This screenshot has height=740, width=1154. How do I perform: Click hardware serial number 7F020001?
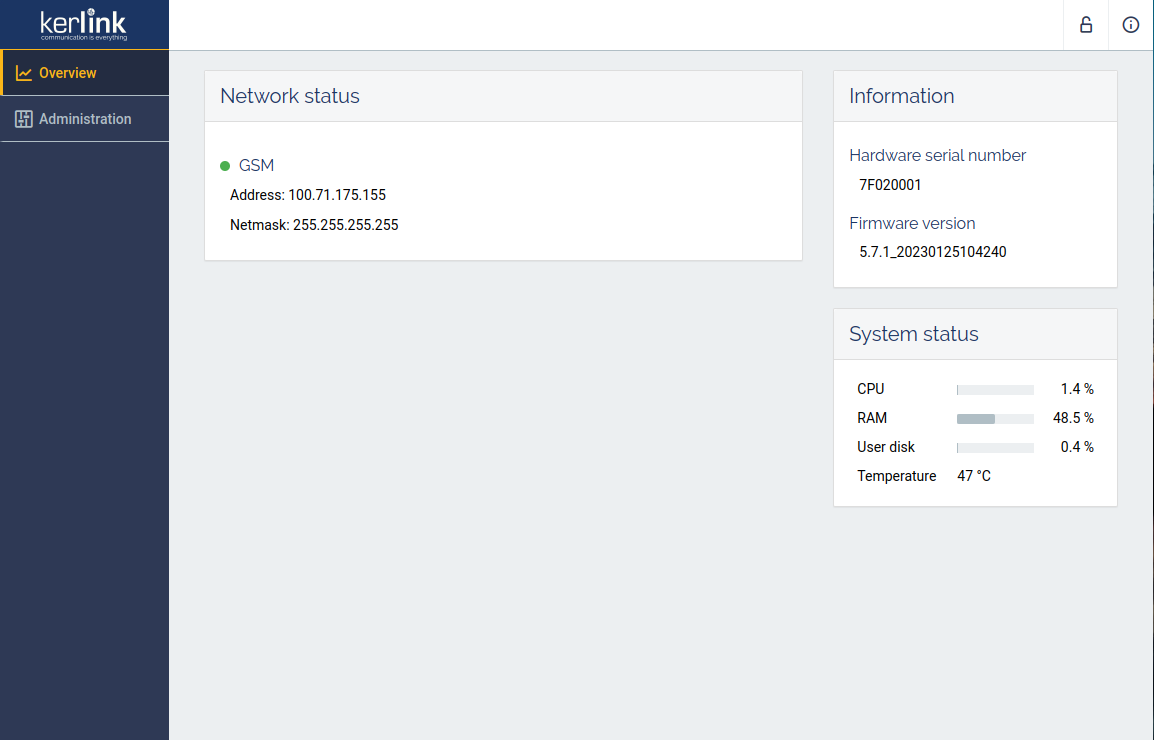pos(890,185)
